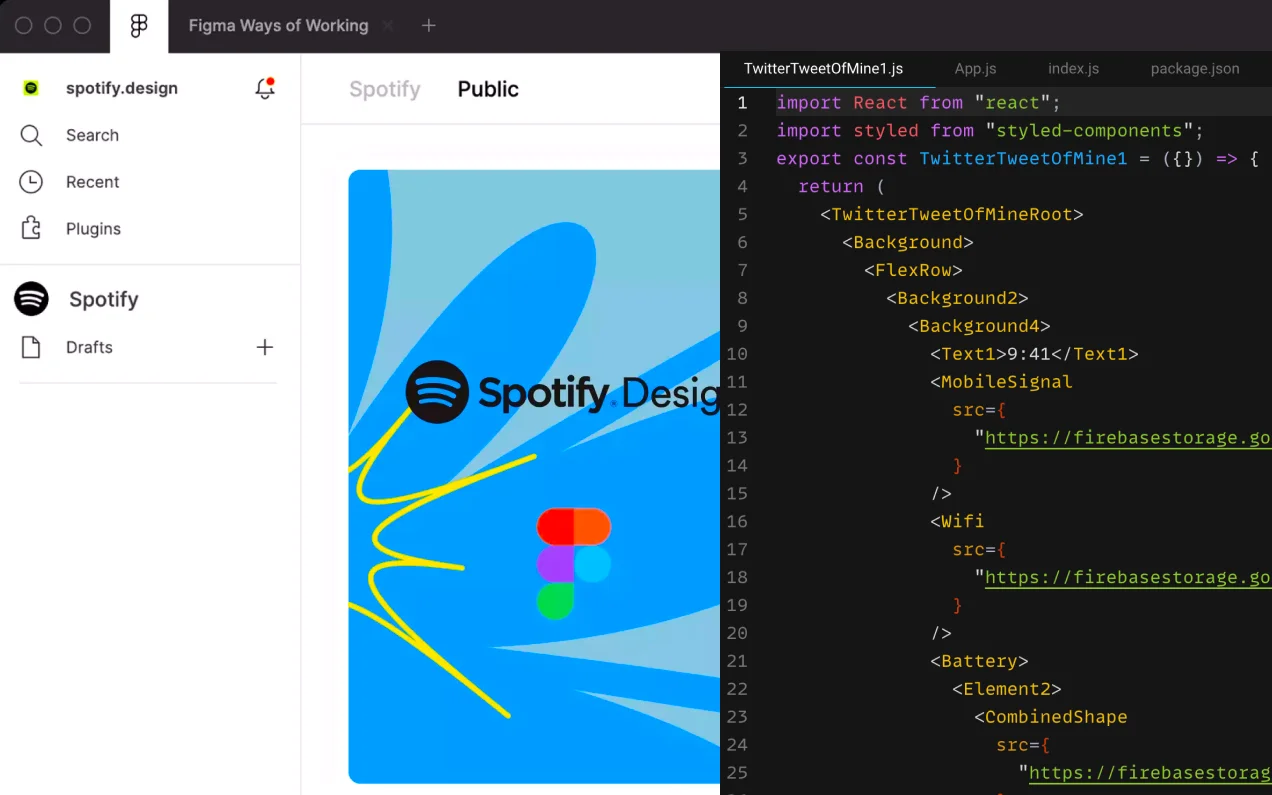Select the Spotify breadcrumb tab

tap(385, 89)
